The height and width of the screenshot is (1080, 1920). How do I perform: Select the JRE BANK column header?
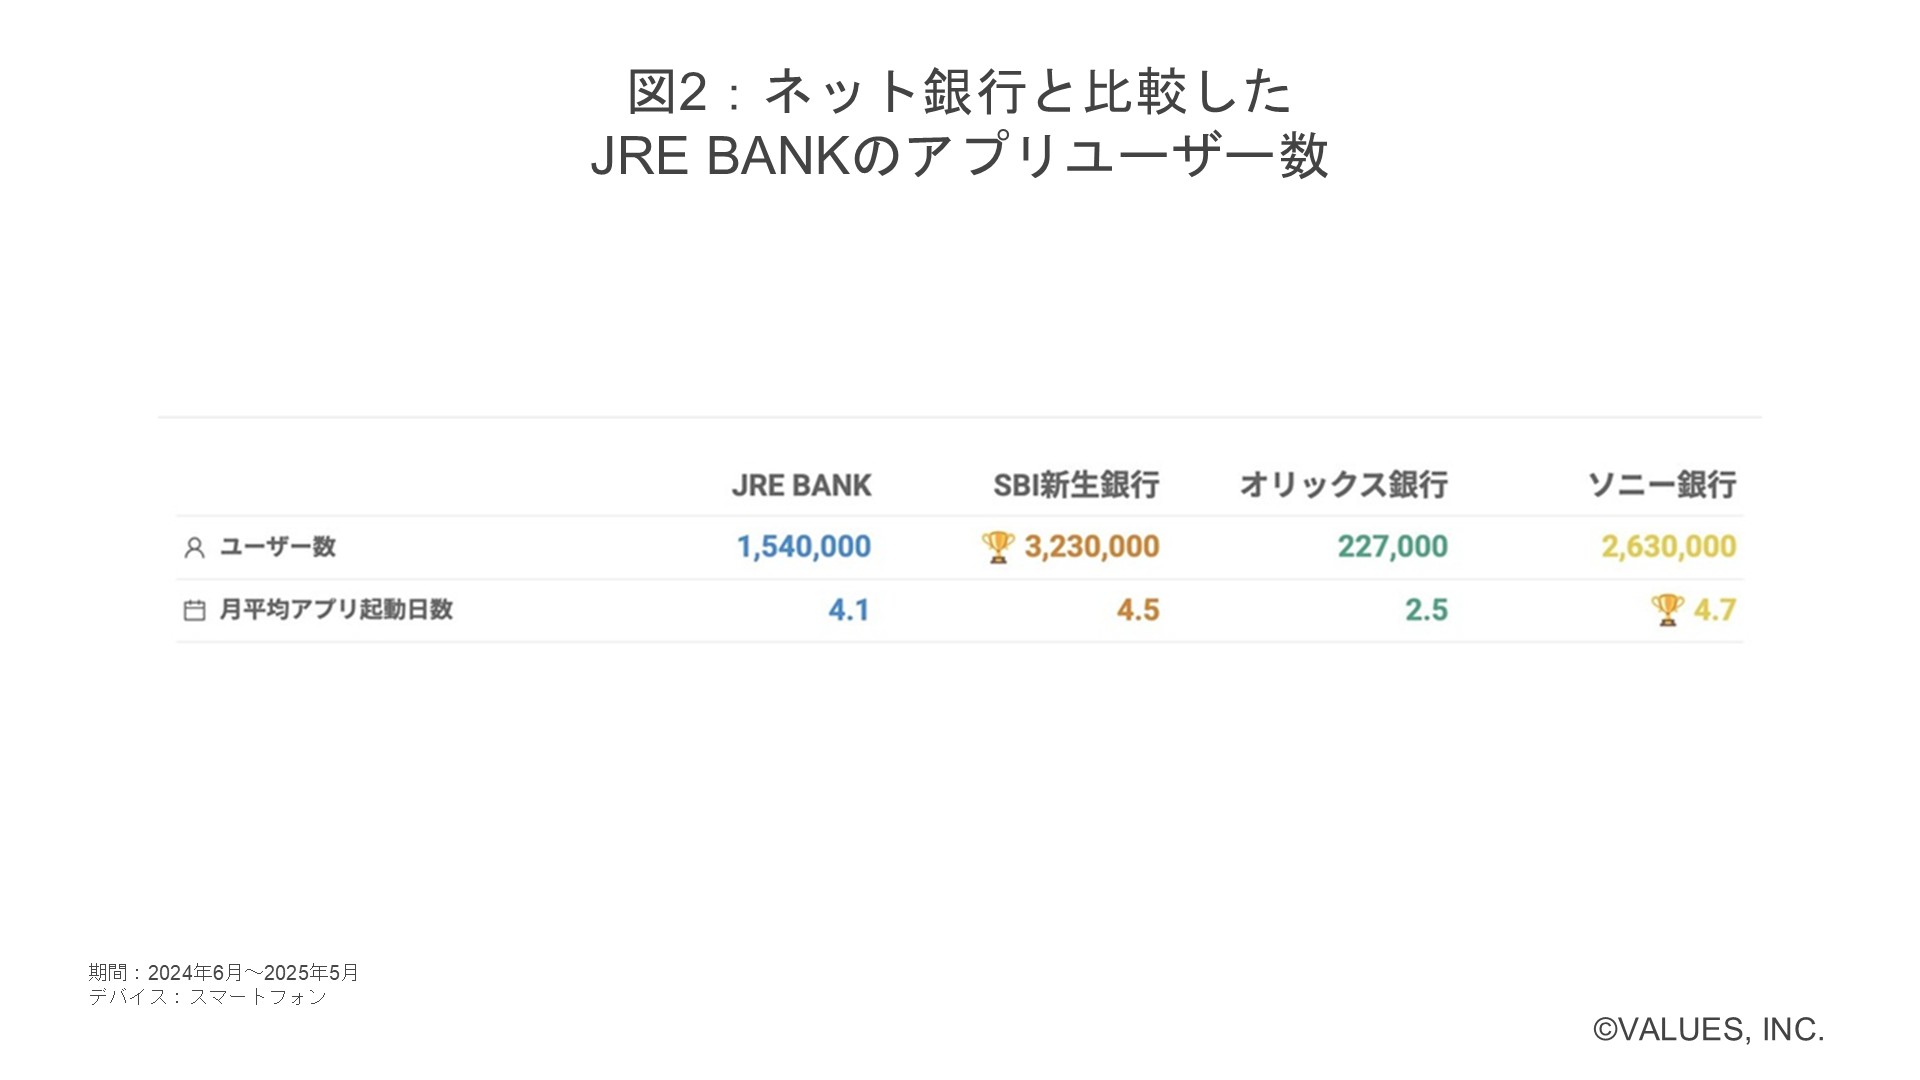coord(801,485)
